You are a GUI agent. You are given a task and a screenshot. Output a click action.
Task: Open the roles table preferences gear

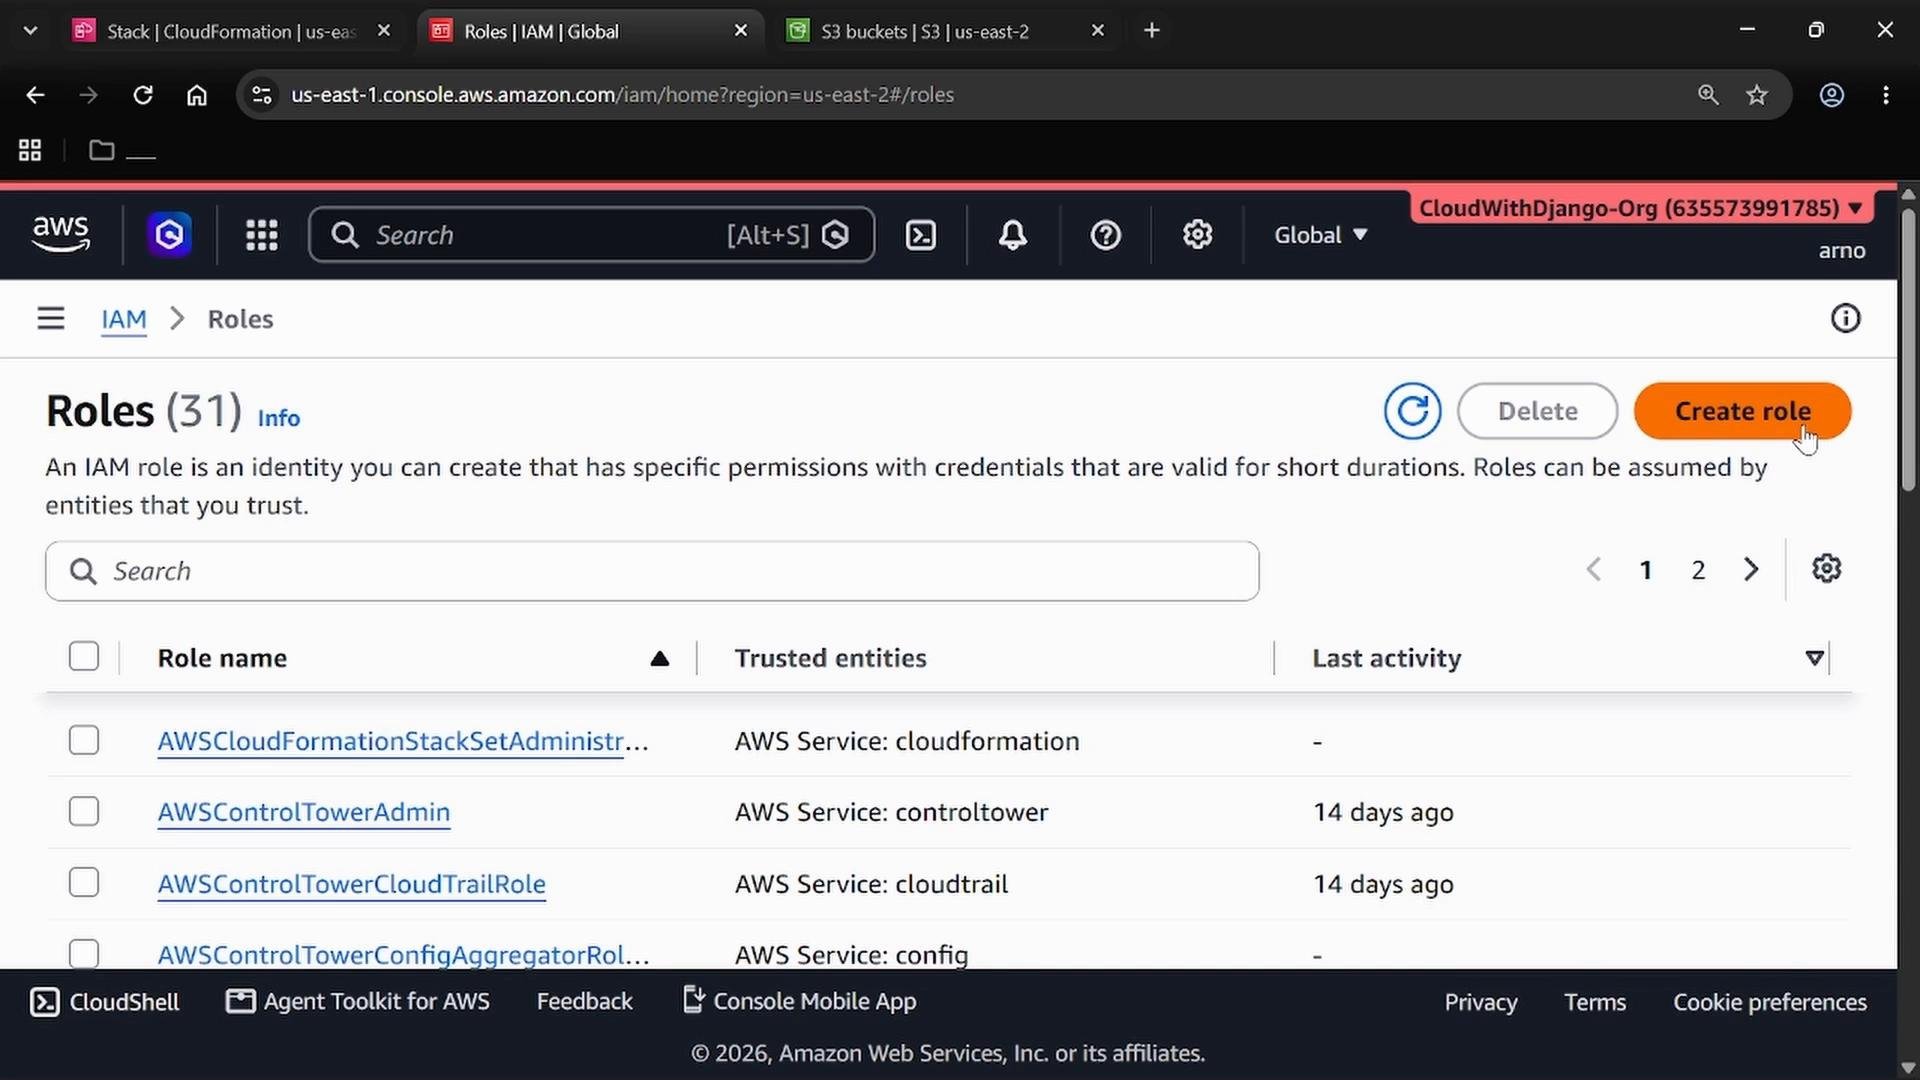[x=1826, y=569]
